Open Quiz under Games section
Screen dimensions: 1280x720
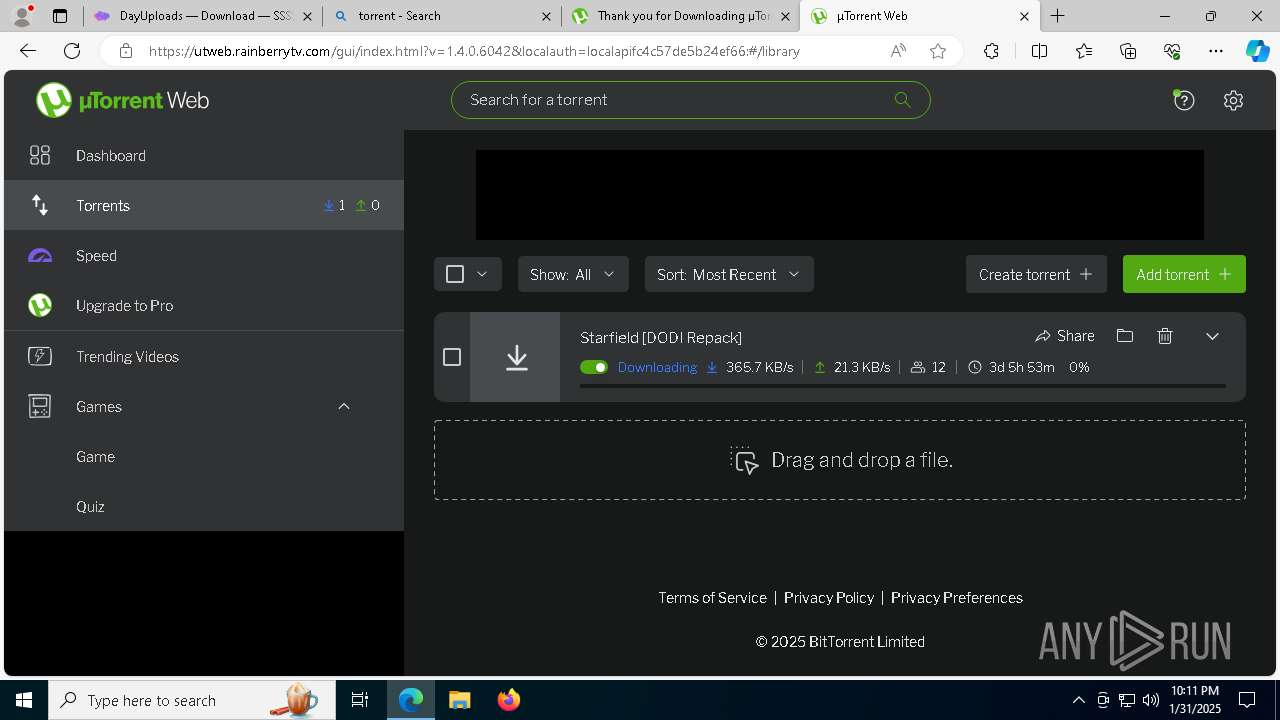click(204, 506)
